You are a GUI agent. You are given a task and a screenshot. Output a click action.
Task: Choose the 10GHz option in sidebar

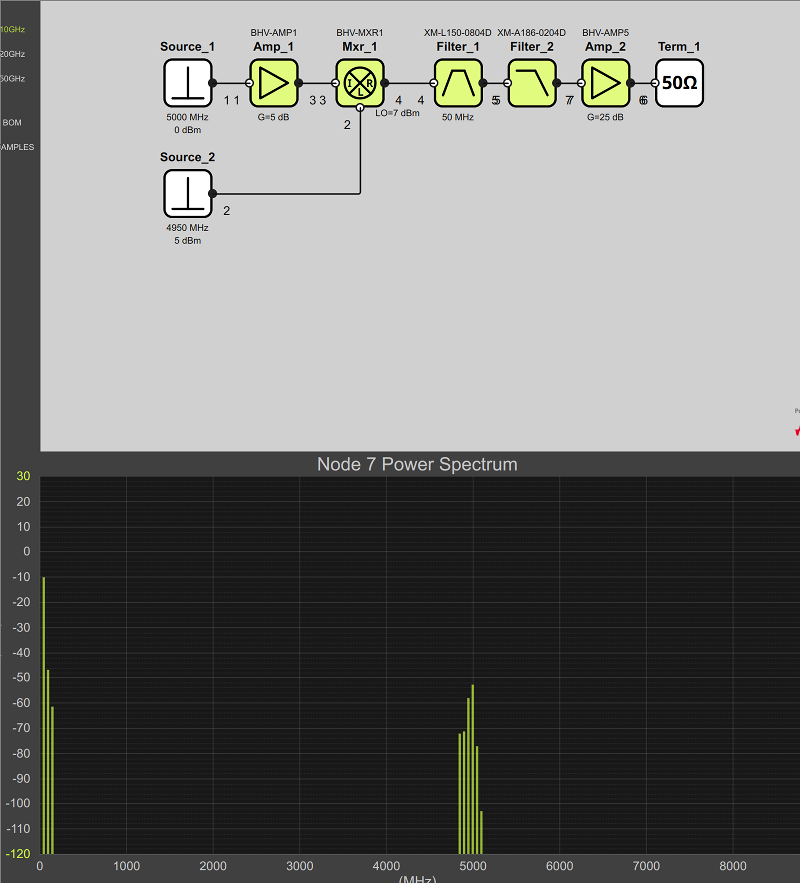13,29
